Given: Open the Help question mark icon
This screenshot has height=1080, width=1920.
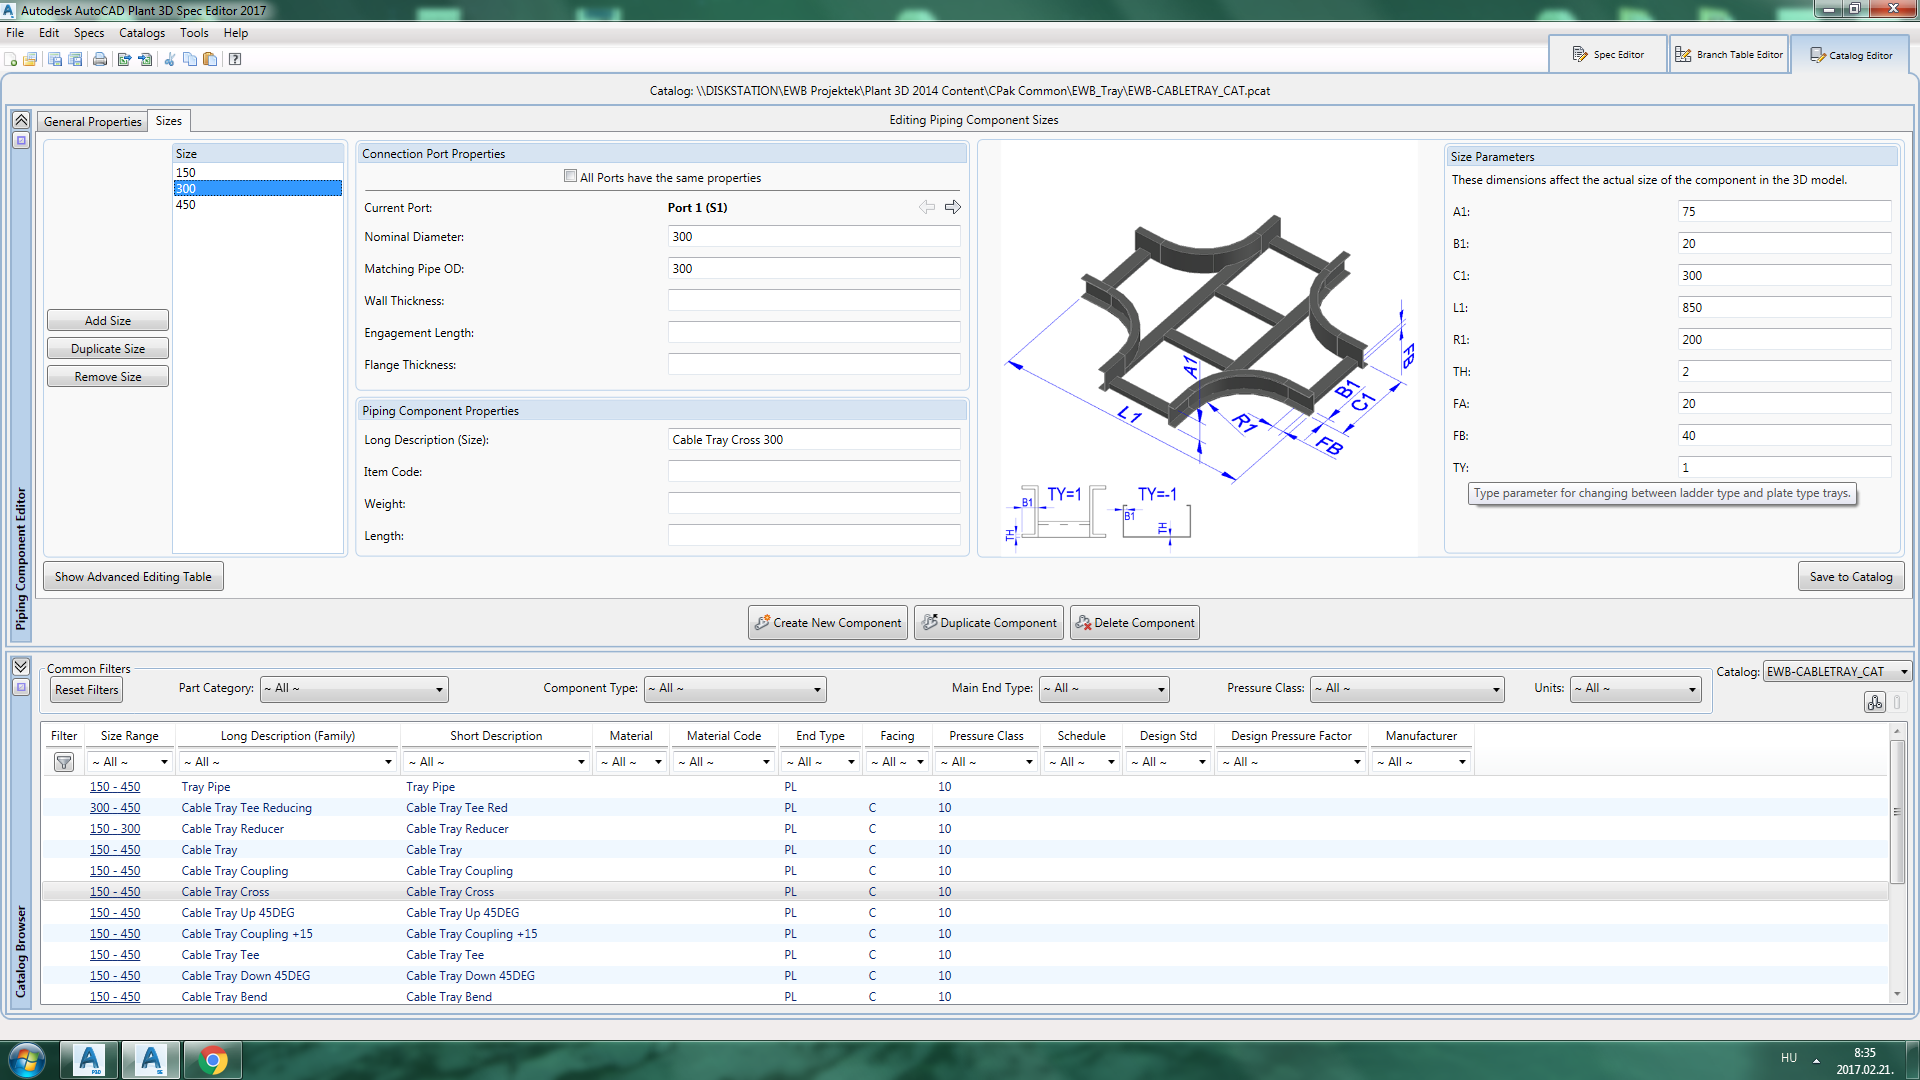Looking at the screenshot, I should click(235, 59).
